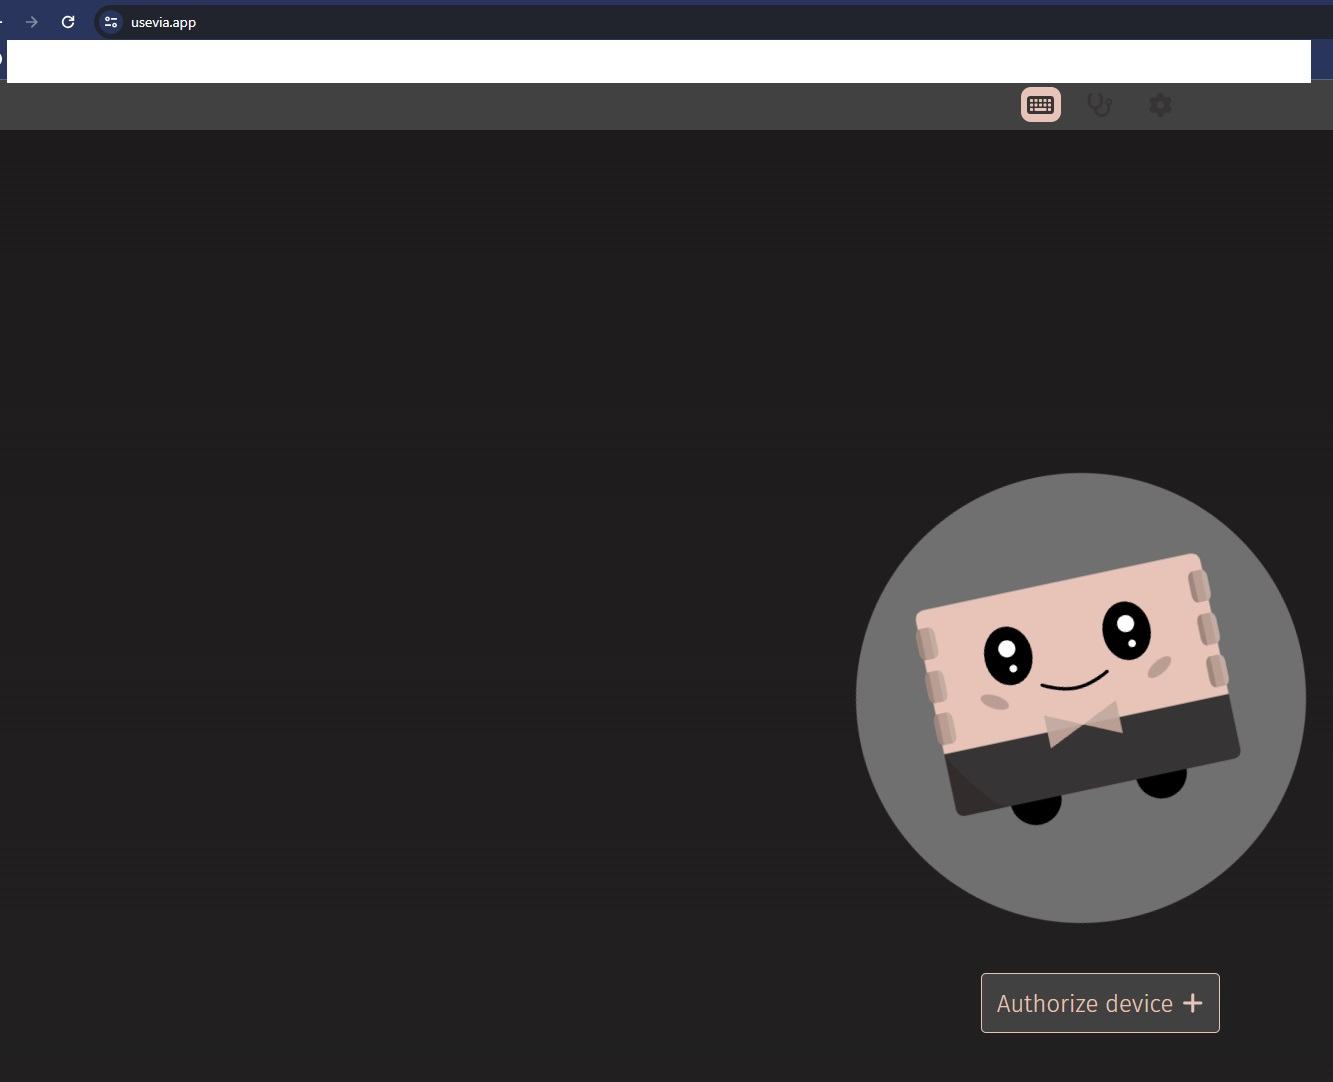Click the Authorize device button

1100,1003
